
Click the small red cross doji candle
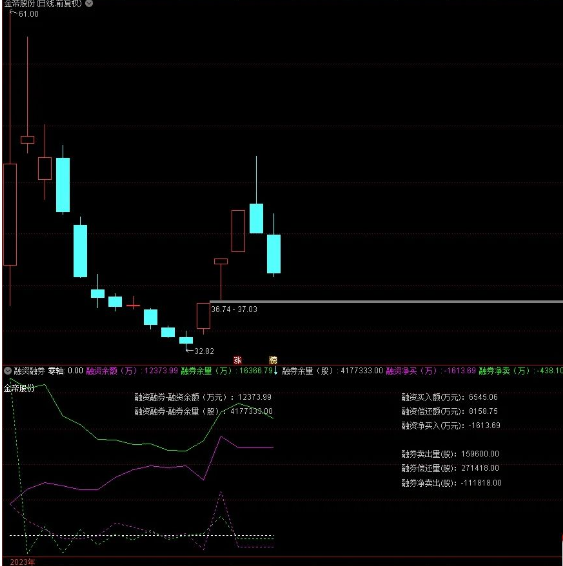pos(133,305)
